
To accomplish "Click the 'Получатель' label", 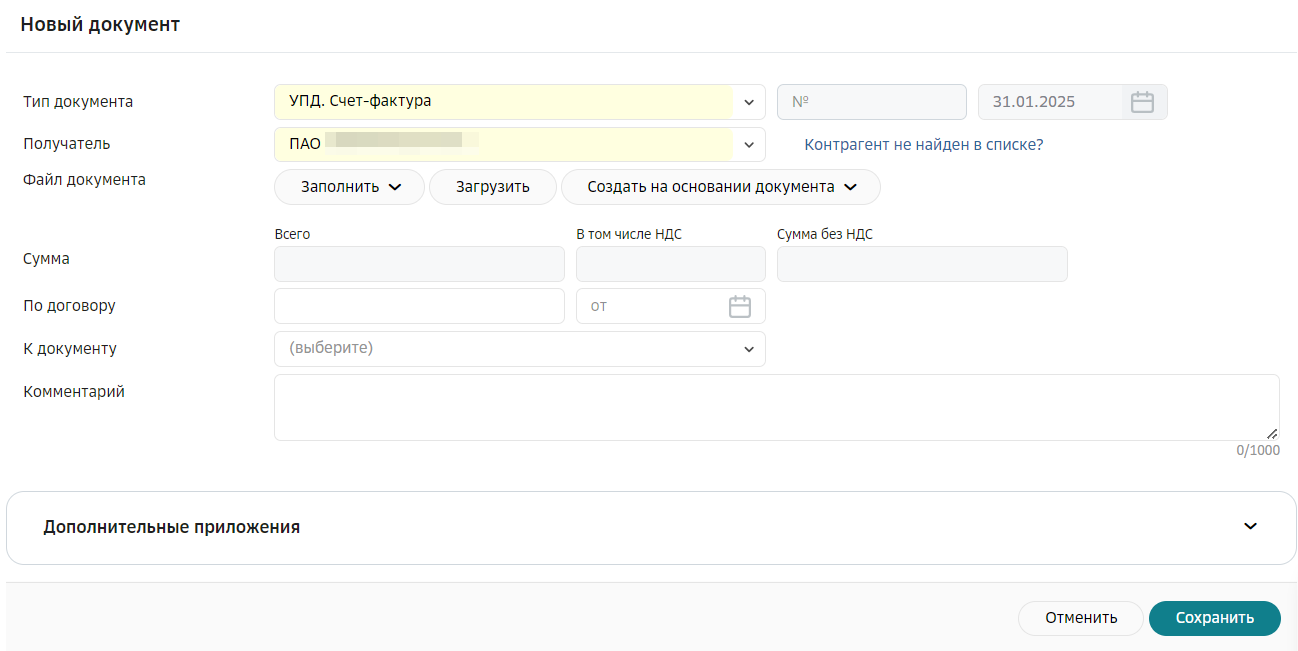I will (x=67, y=144).
